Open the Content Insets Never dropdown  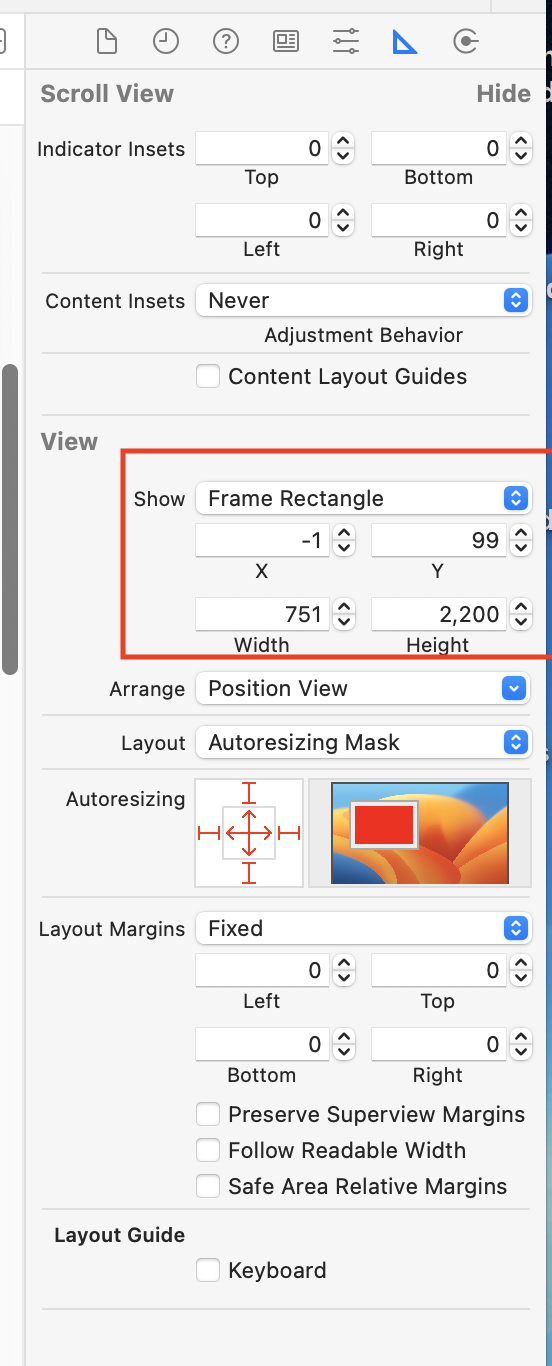coord(362,300)
